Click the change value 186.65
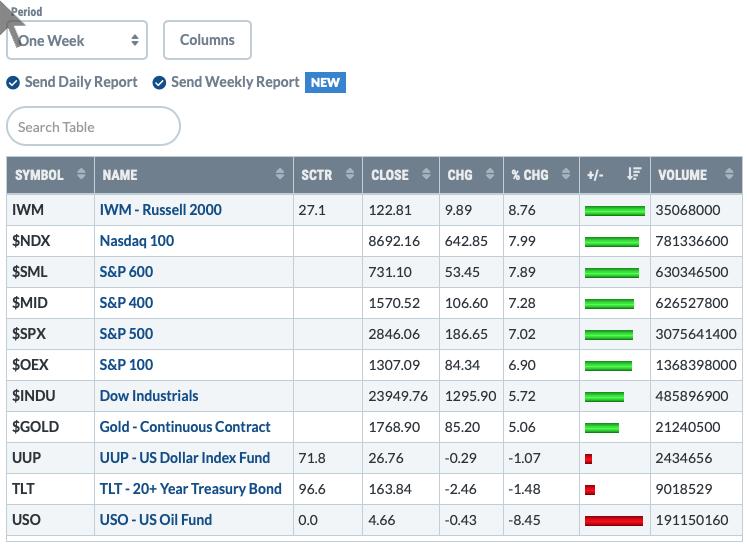The height and width of the screenshot is (546, 747). [x=466, y=334]
